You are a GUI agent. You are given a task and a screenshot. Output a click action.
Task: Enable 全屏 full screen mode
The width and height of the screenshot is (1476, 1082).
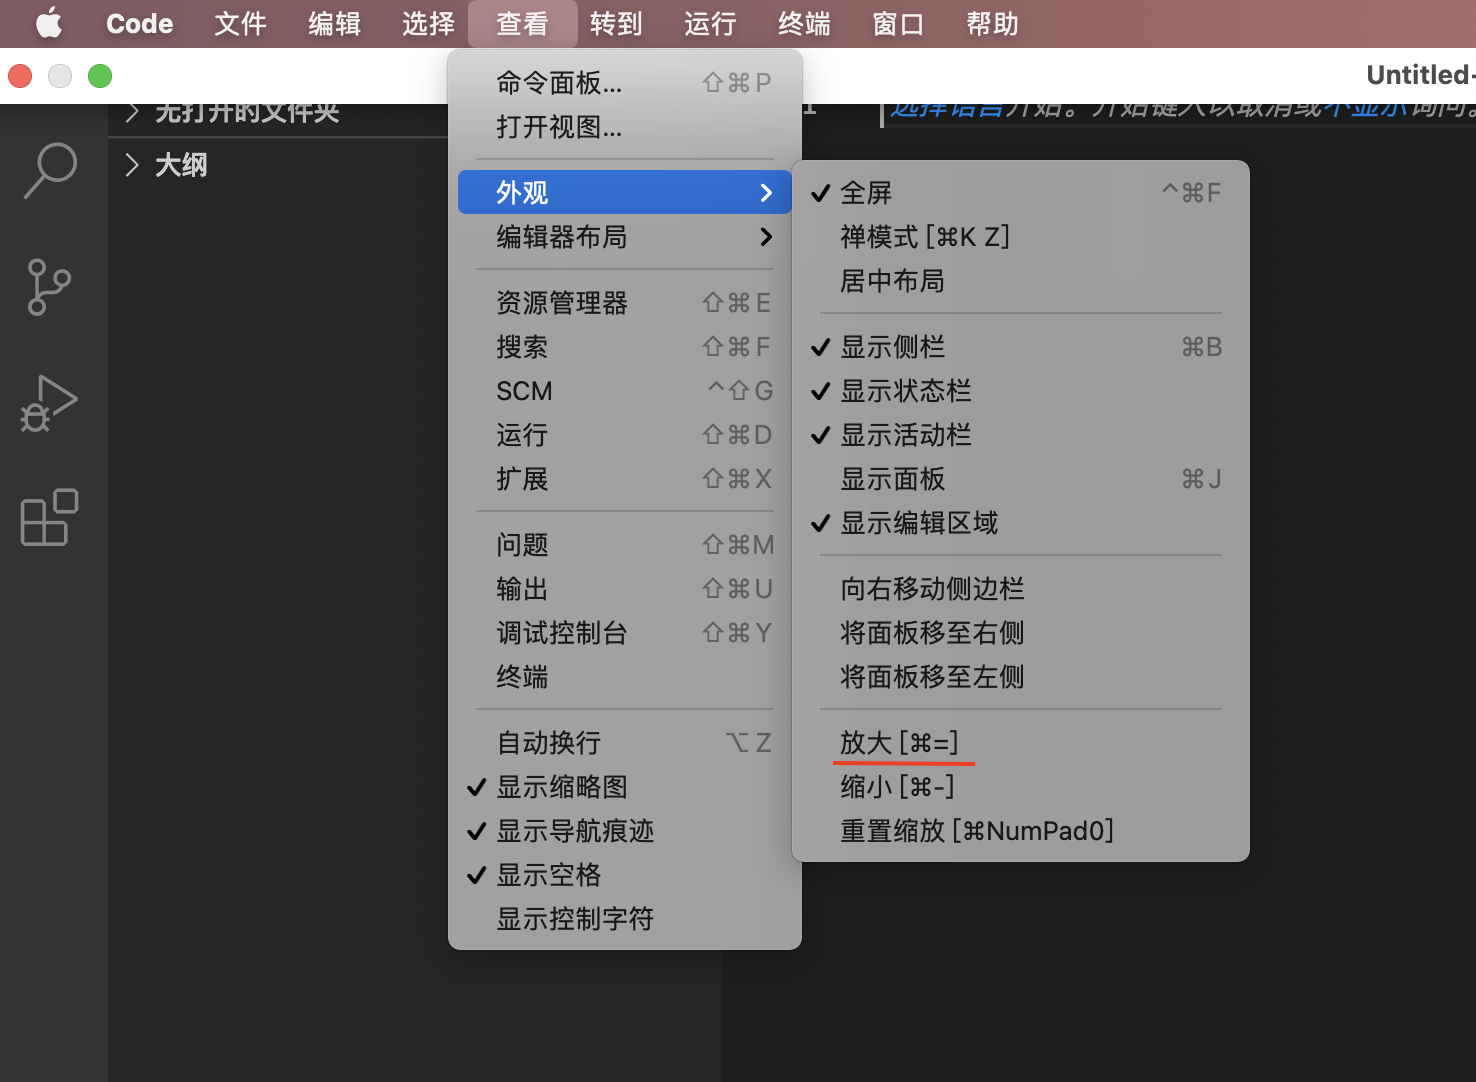click(x=866, y=192)
